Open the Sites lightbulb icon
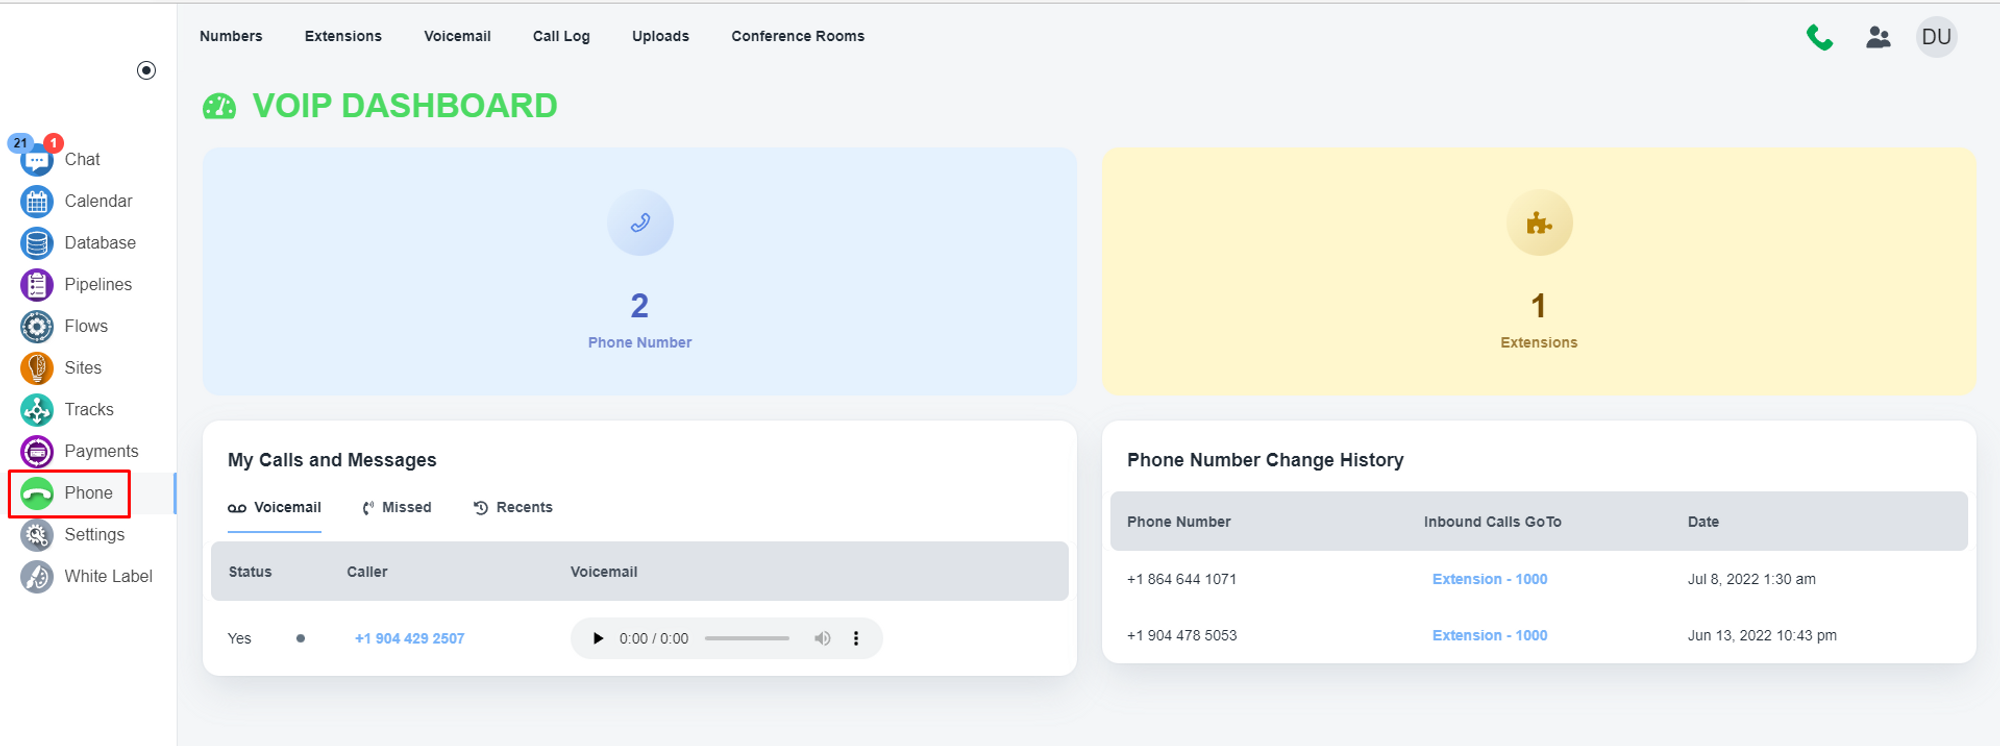This screenshot has height=746, width=2000. click(x=37, y=368)
